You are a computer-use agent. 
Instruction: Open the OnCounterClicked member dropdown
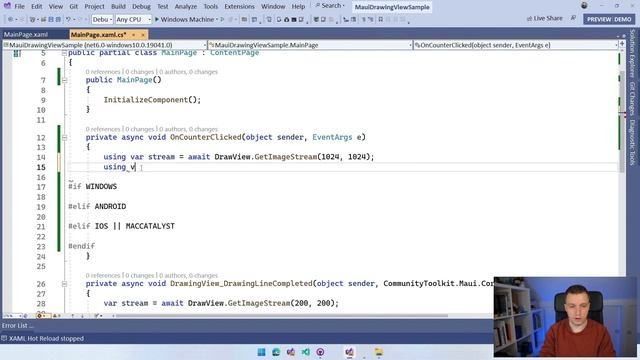516,45
